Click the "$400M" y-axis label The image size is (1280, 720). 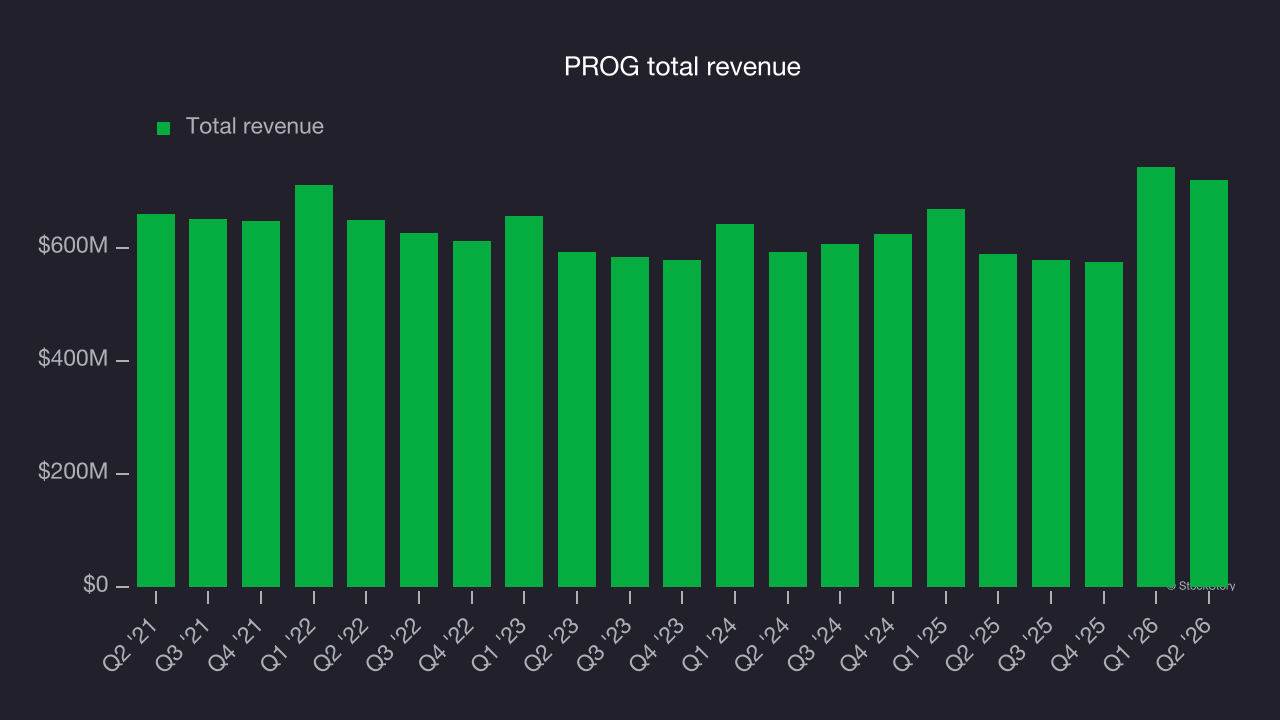(73, 359)
